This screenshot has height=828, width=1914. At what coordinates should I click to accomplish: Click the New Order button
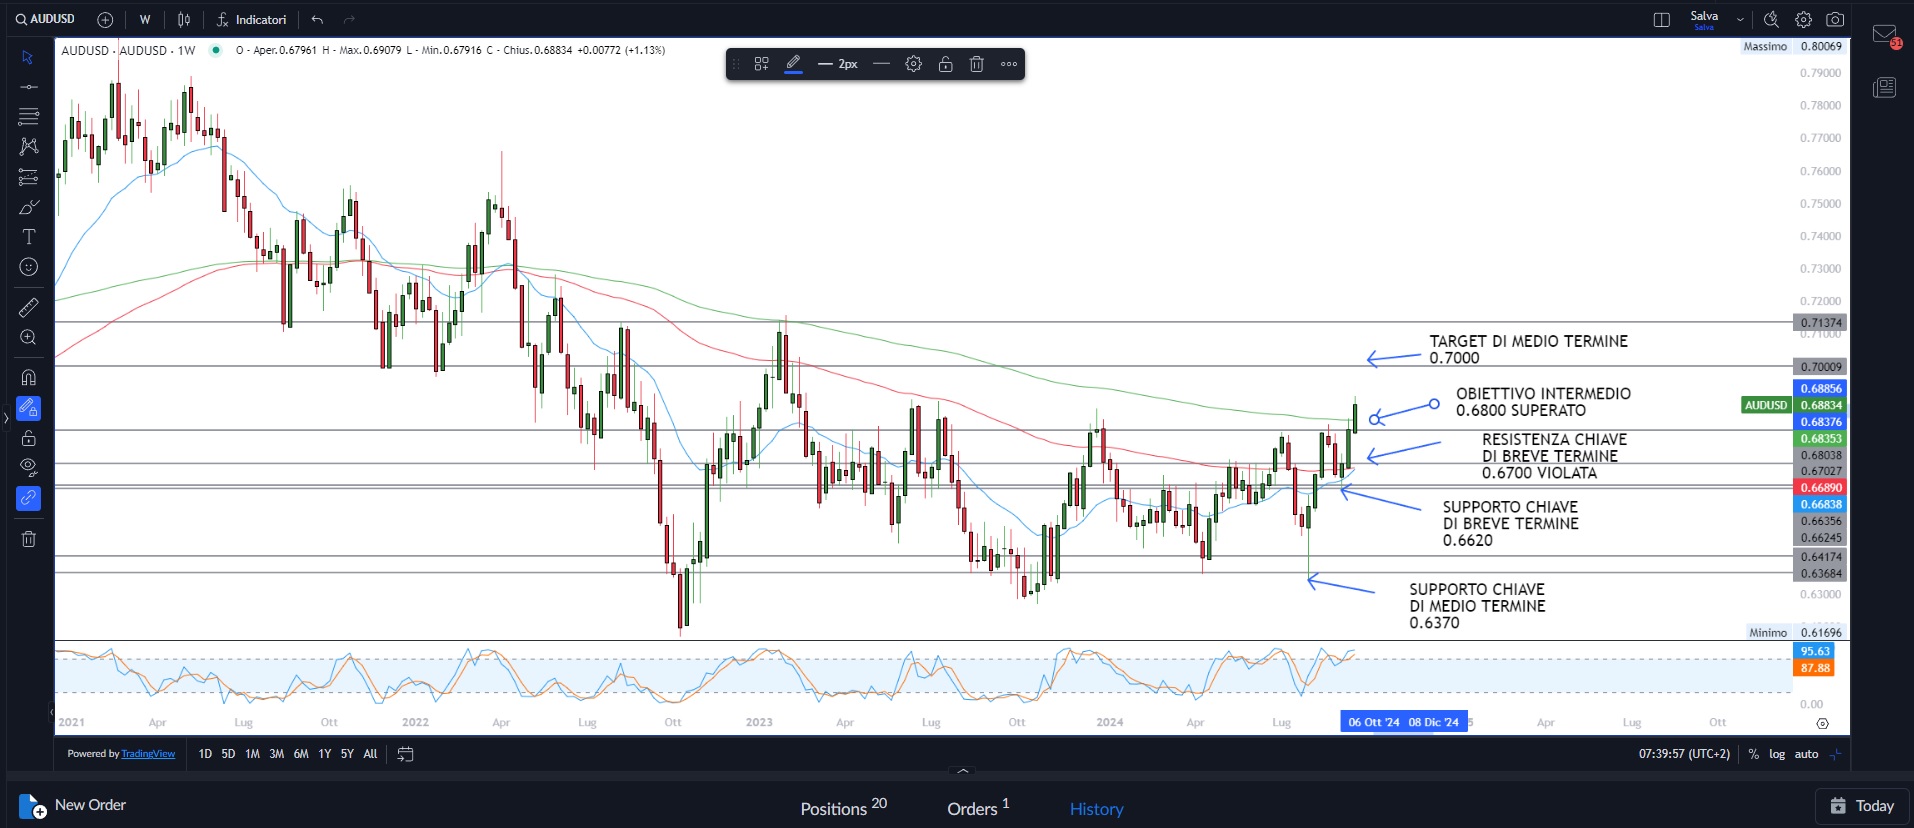(x=73, y=805)
